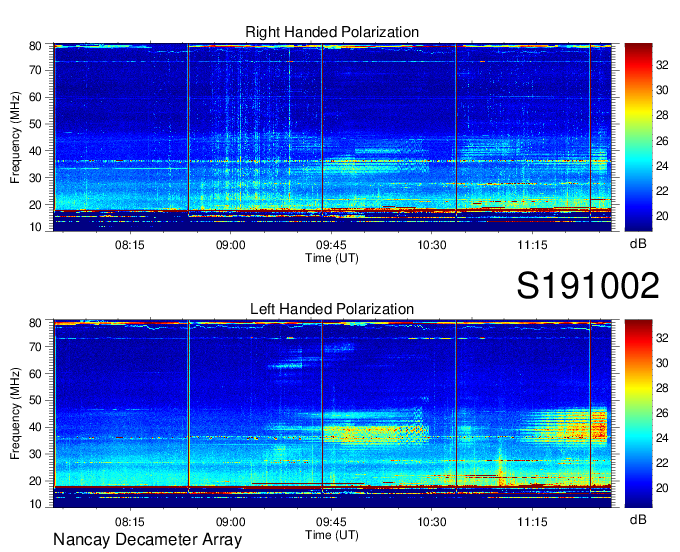
Task: Click 09:45 tick label on Left Handed plot
Action: tap(331, 522)
